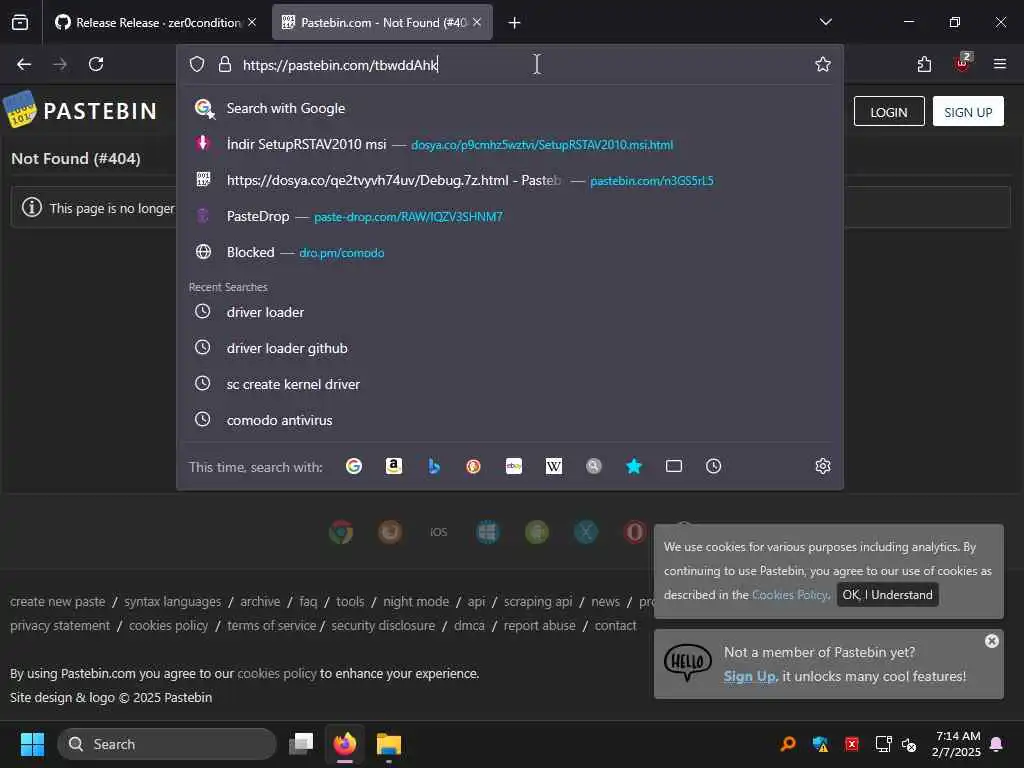Select the İndir SetupRSTAV2010 msi suggestion
Screen dimensions: 1024x768
coord(509,144)
